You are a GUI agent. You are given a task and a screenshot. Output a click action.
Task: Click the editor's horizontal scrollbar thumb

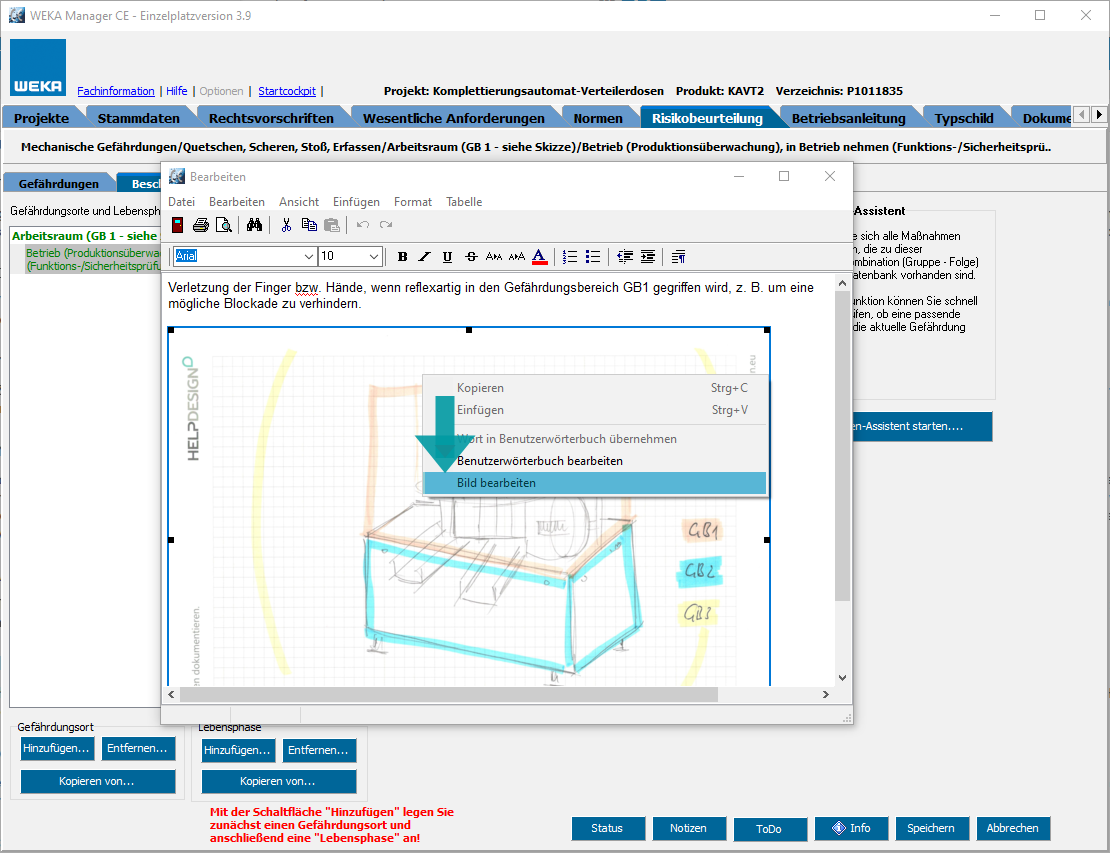pyautogui.click(x=450, y=694)
